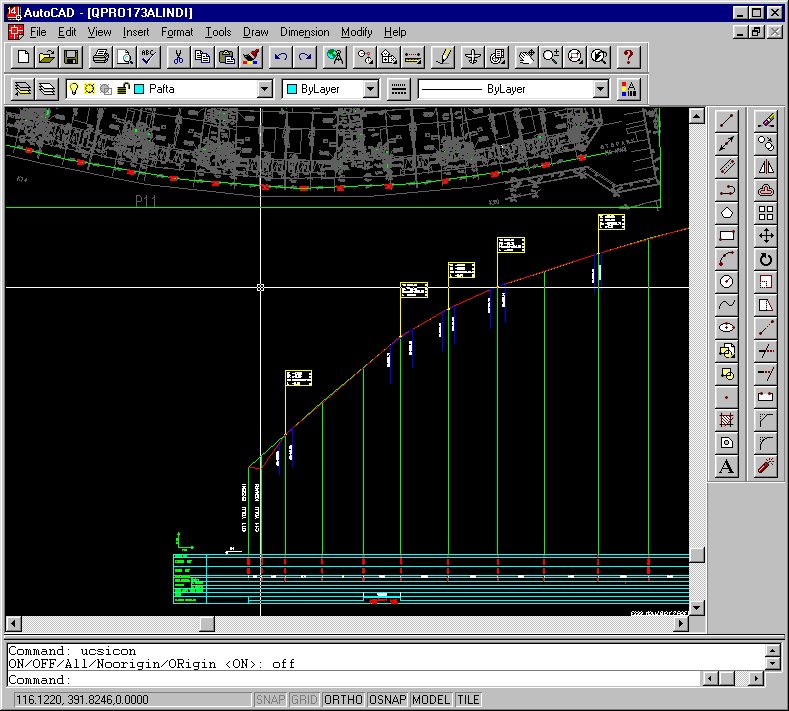Click the Help question mark button
Image resolution: width=789 pixels, height=711 pixels.
(628, 57)
